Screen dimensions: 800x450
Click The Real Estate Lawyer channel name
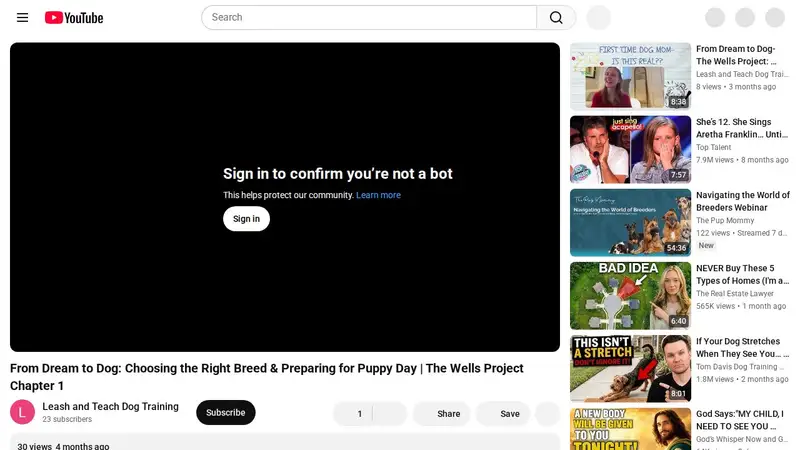click(x=735, y=293)
